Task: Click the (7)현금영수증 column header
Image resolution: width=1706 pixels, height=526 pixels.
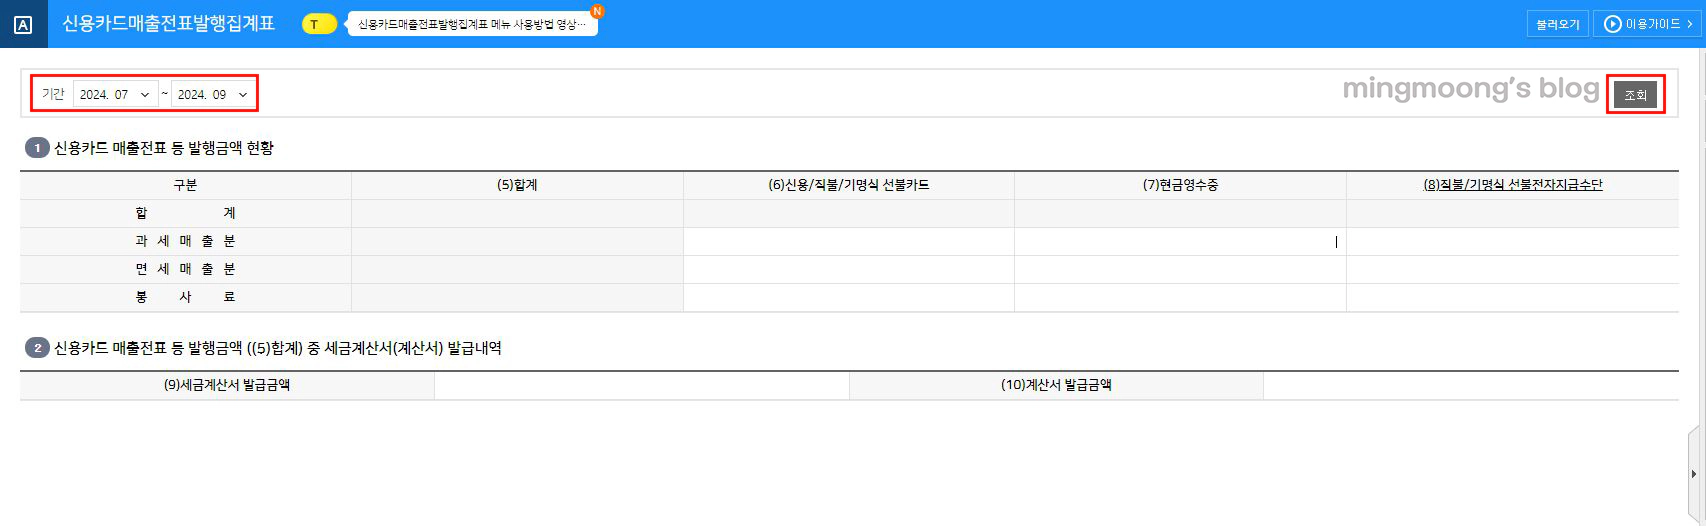Action: (1180, 185)
